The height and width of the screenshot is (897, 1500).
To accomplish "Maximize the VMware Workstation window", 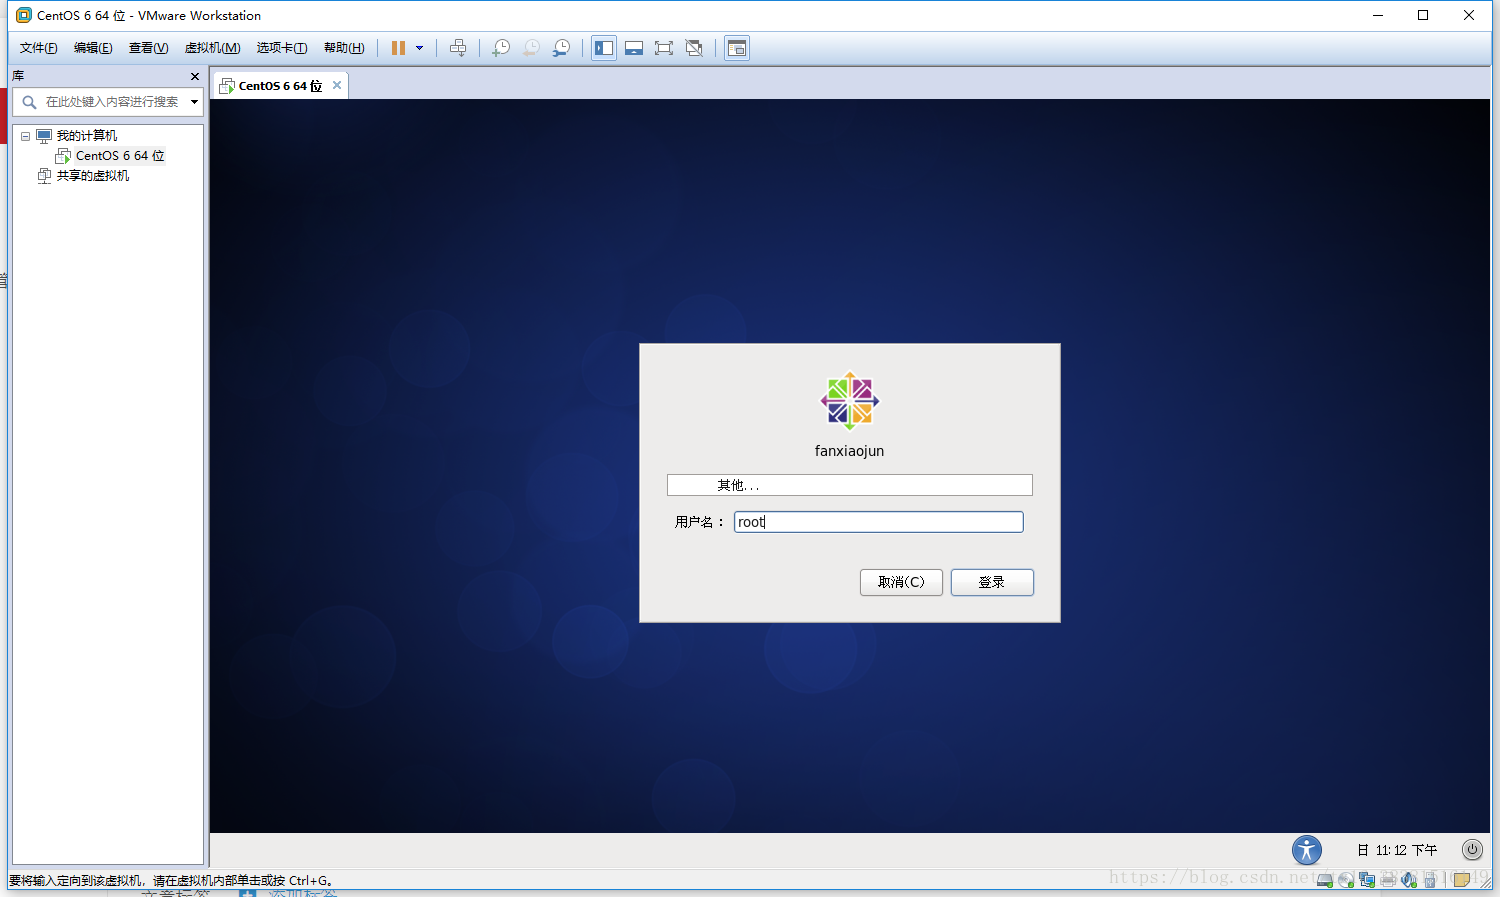I will 1423,15.
